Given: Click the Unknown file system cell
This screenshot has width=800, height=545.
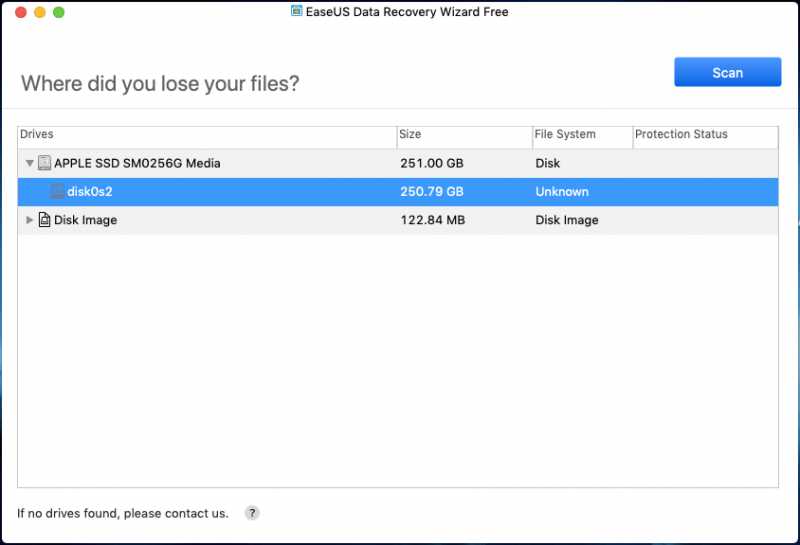Looking at the screenshot, I should pyautogui.click(x=562, y=192).
